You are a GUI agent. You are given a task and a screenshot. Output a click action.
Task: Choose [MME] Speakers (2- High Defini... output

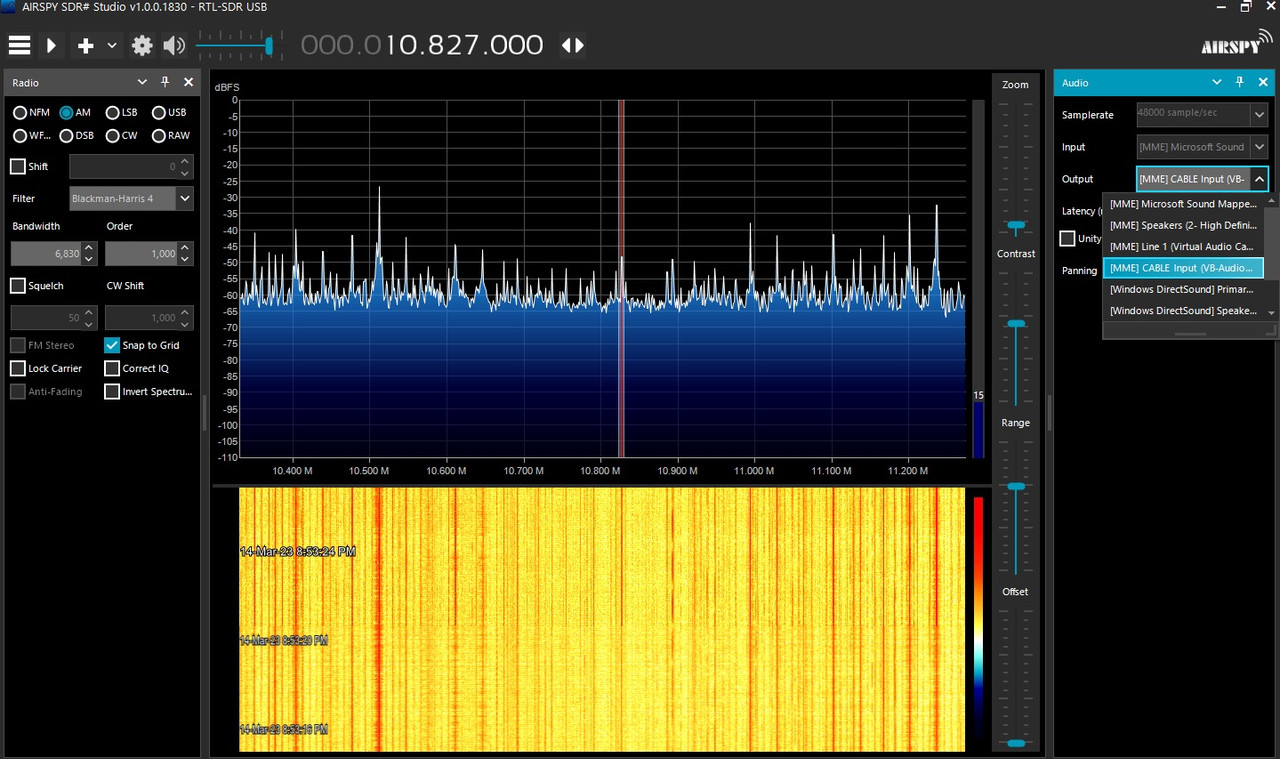click(x=1183, y=225)
